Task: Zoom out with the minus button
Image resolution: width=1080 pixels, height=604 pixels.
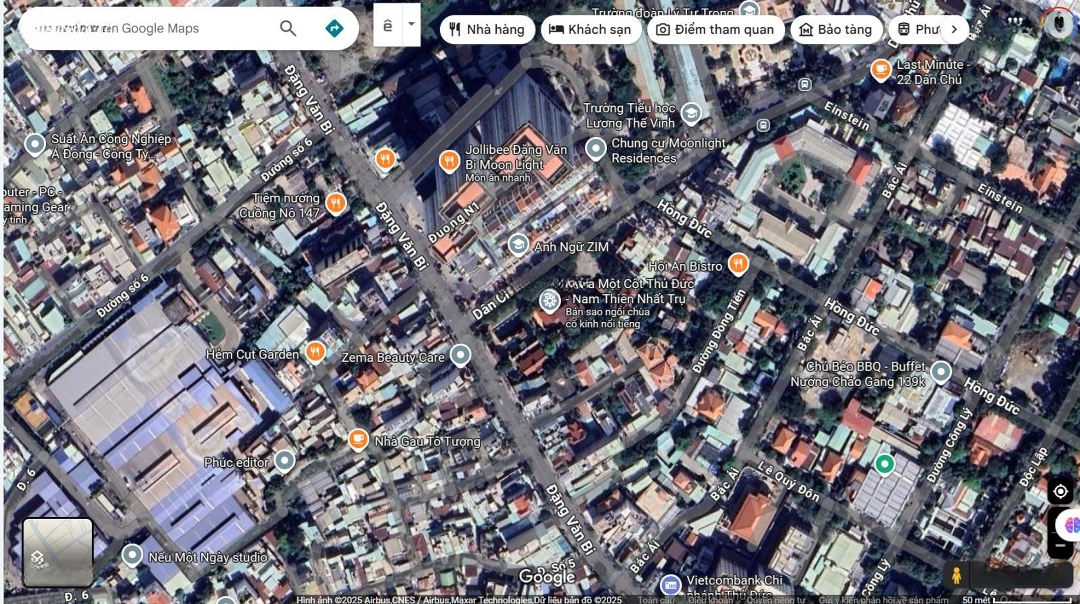Action: click(x=1060, y=545)
